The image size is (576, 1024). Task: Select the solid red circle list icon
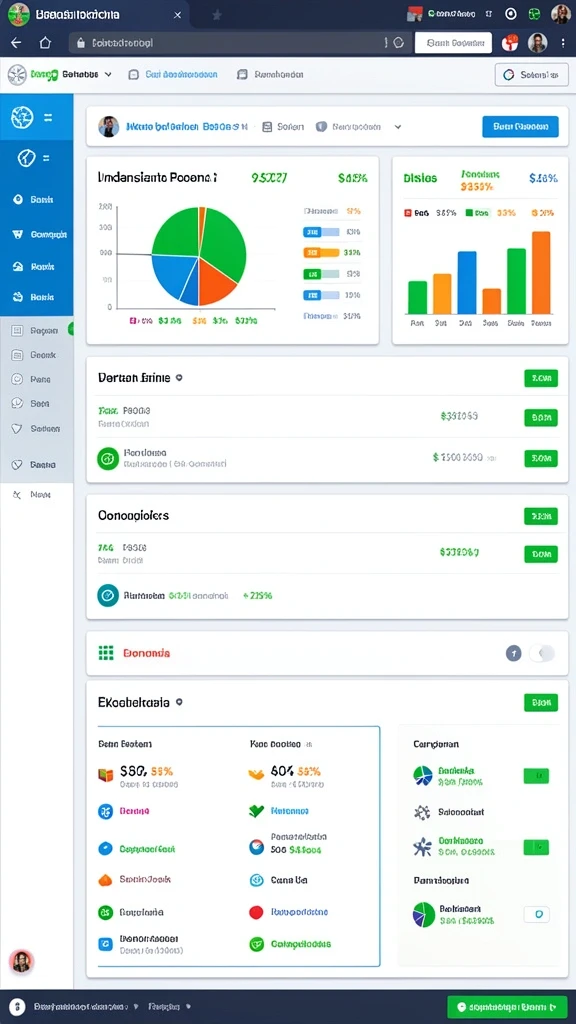tap(256, 912)
